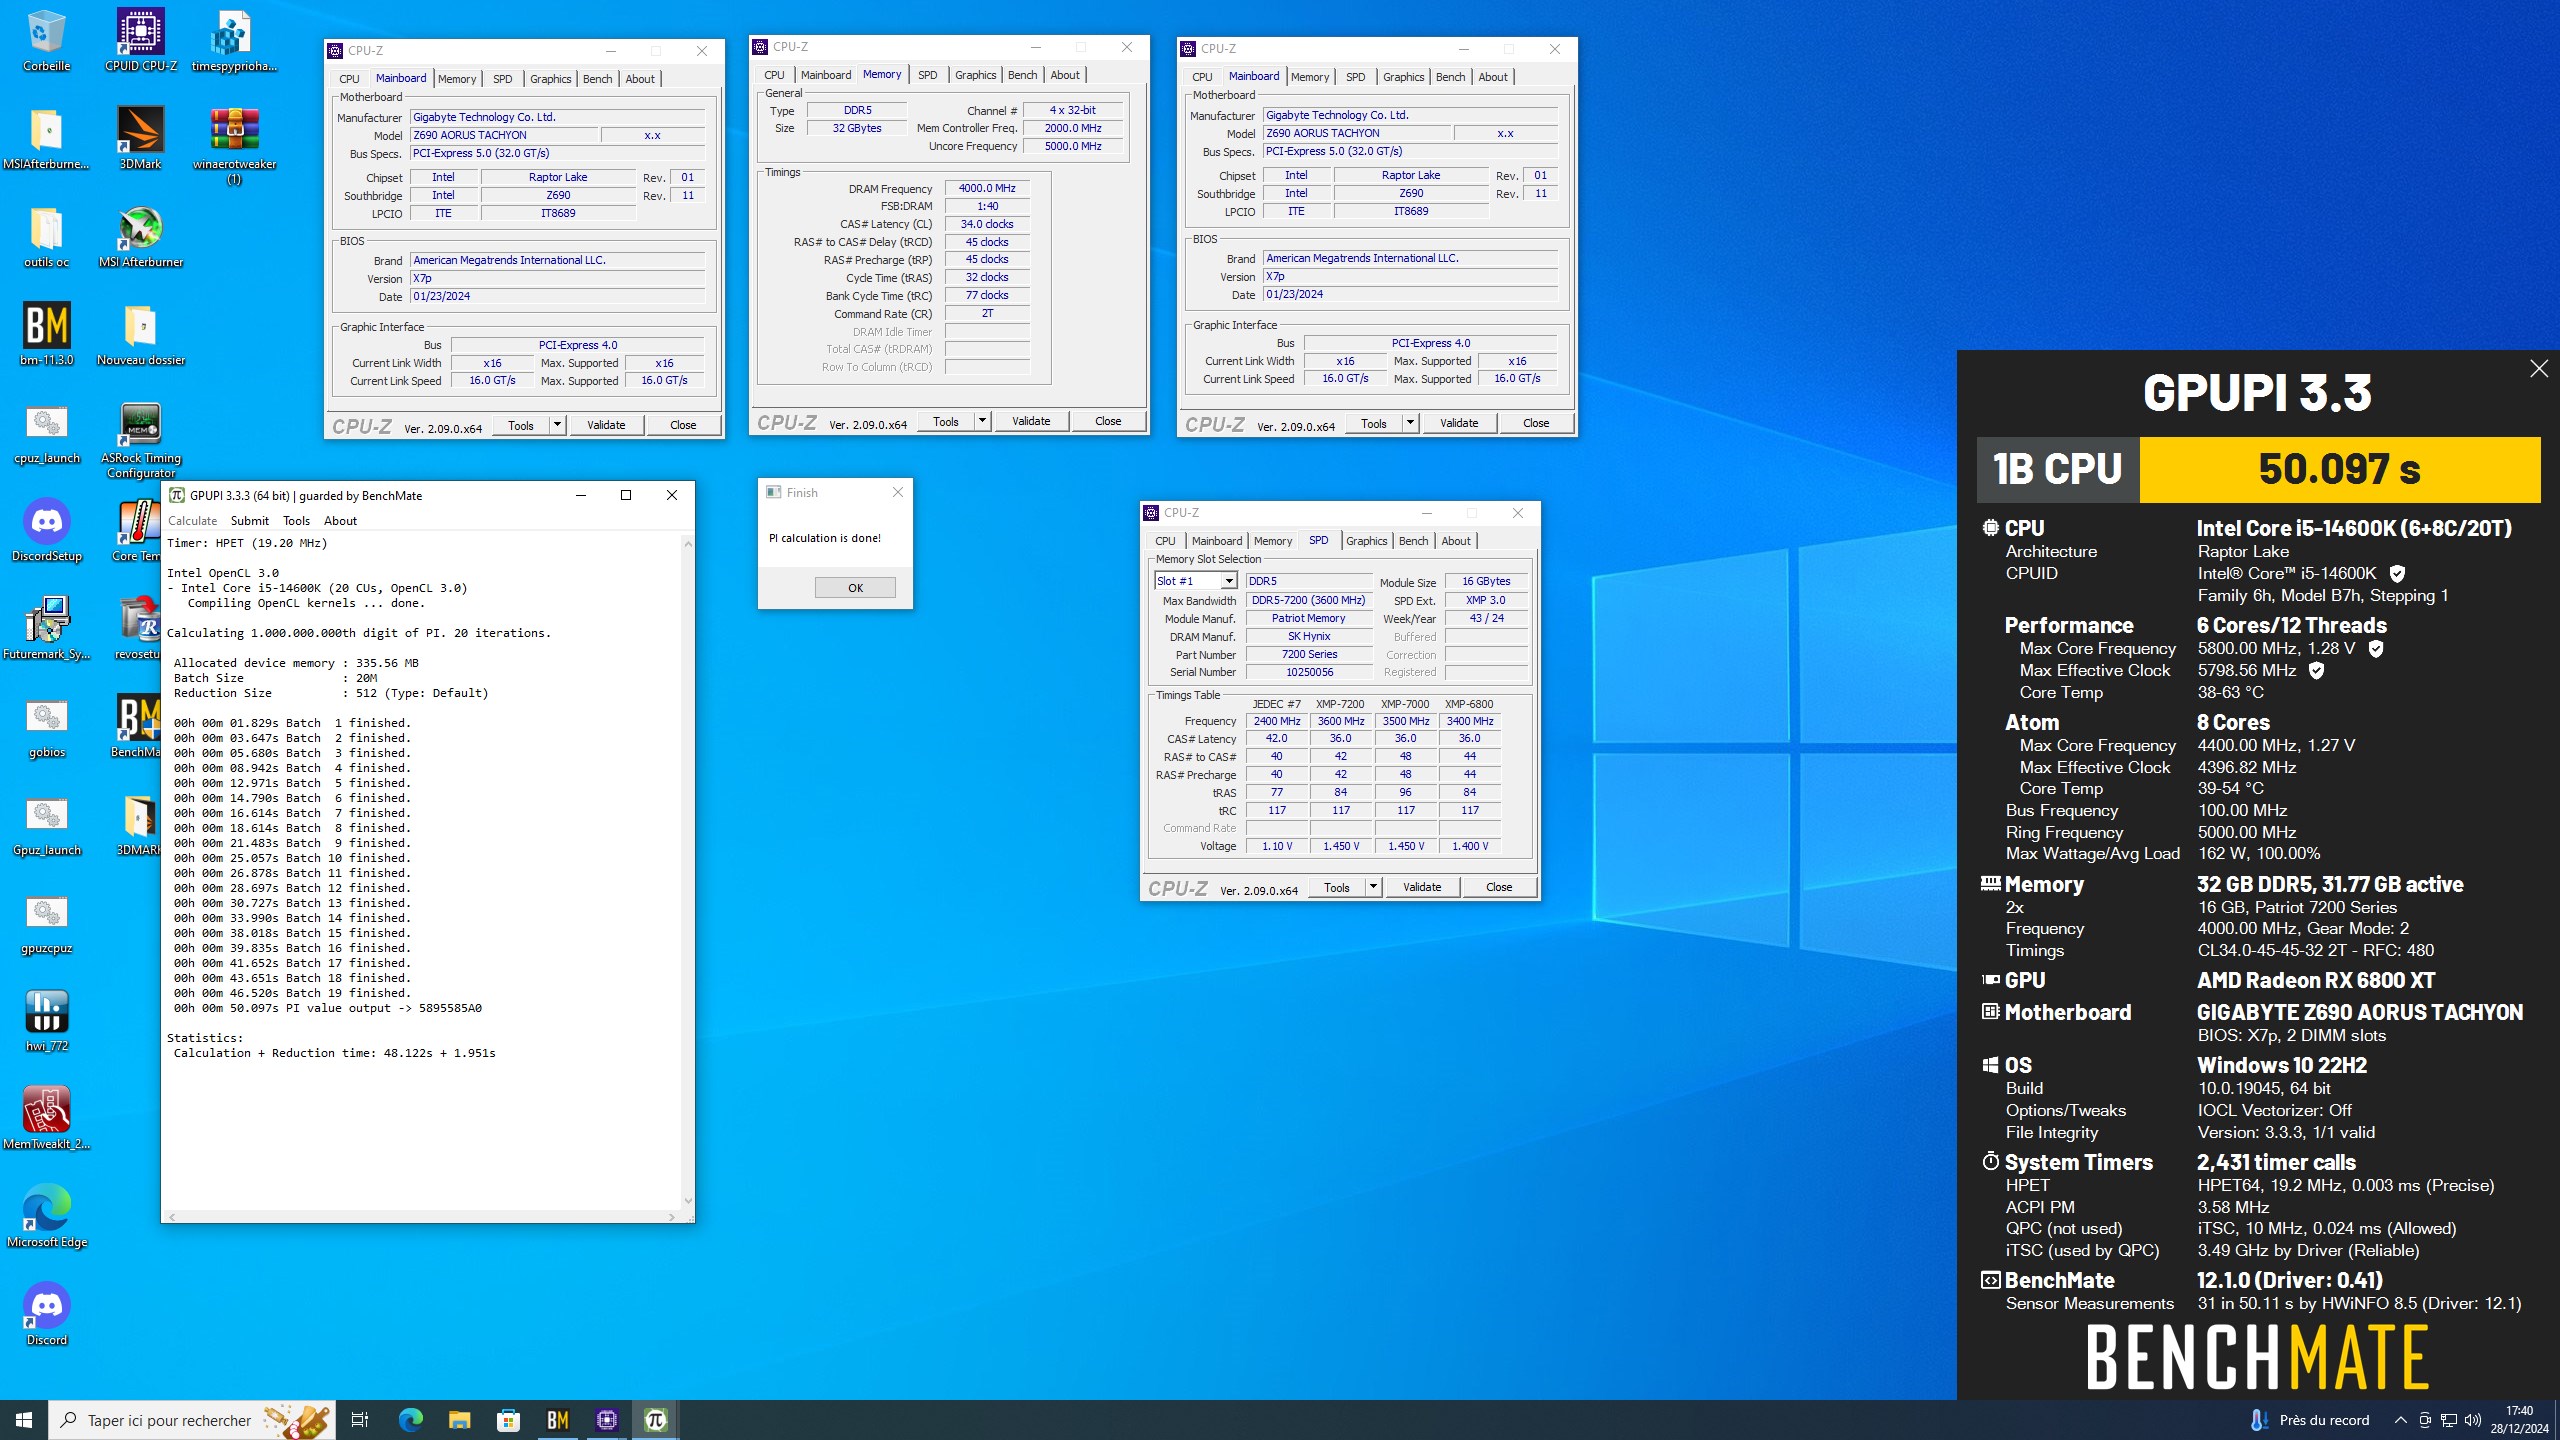The height and width of the screenshot is (1440, 2560).
Task: Select the DiscordSetup desktop icon
Action: [x=46, y=531]
